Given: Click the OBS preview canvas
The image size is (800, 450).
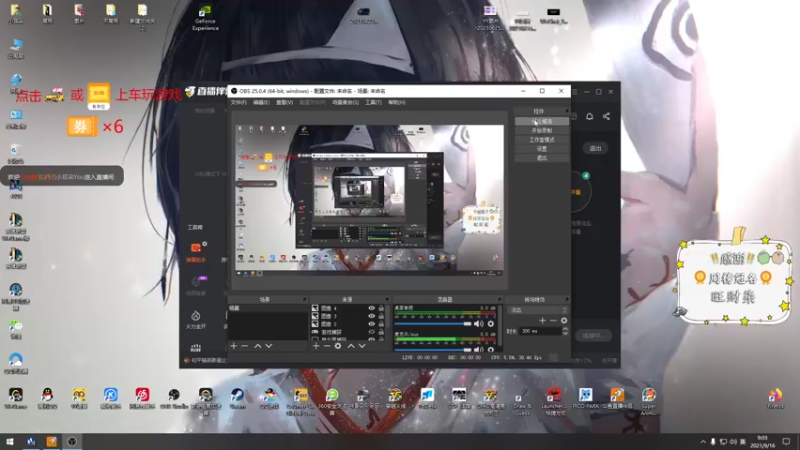Looking at the screenshot, I should click(369, 201).
